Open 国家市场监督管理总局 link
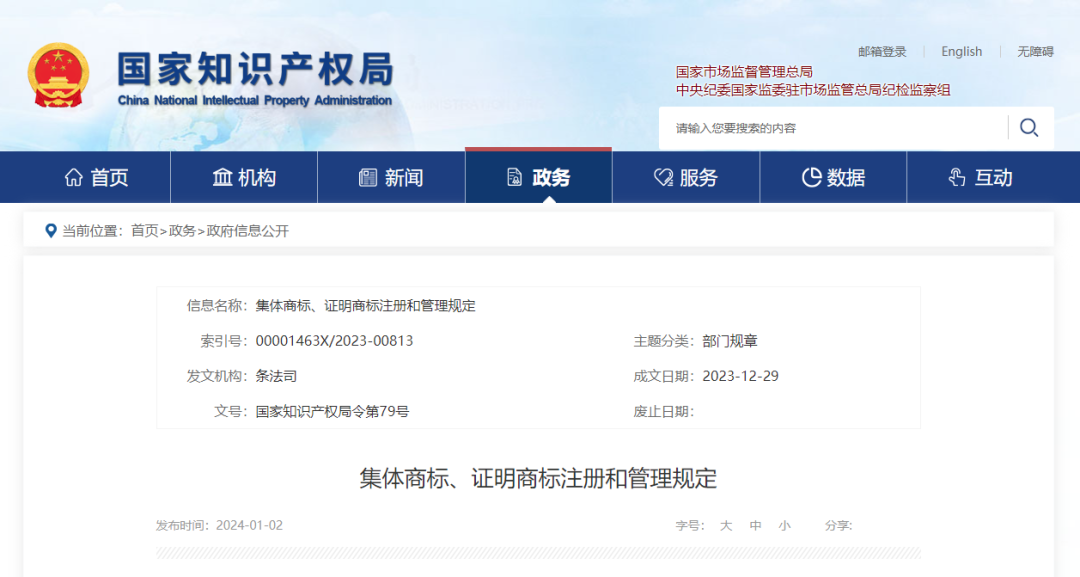 [744, 71]
